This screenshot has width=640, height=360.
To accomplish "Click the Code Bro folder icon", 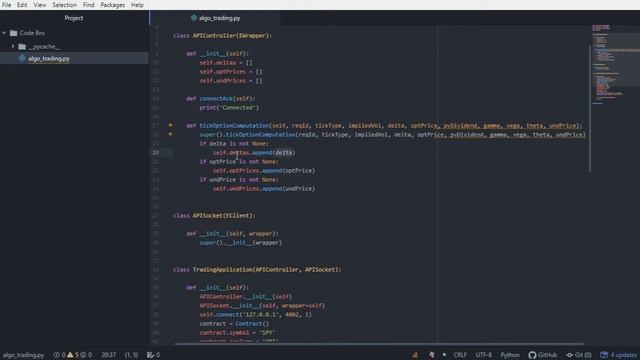I will click(x=13, y=33).
